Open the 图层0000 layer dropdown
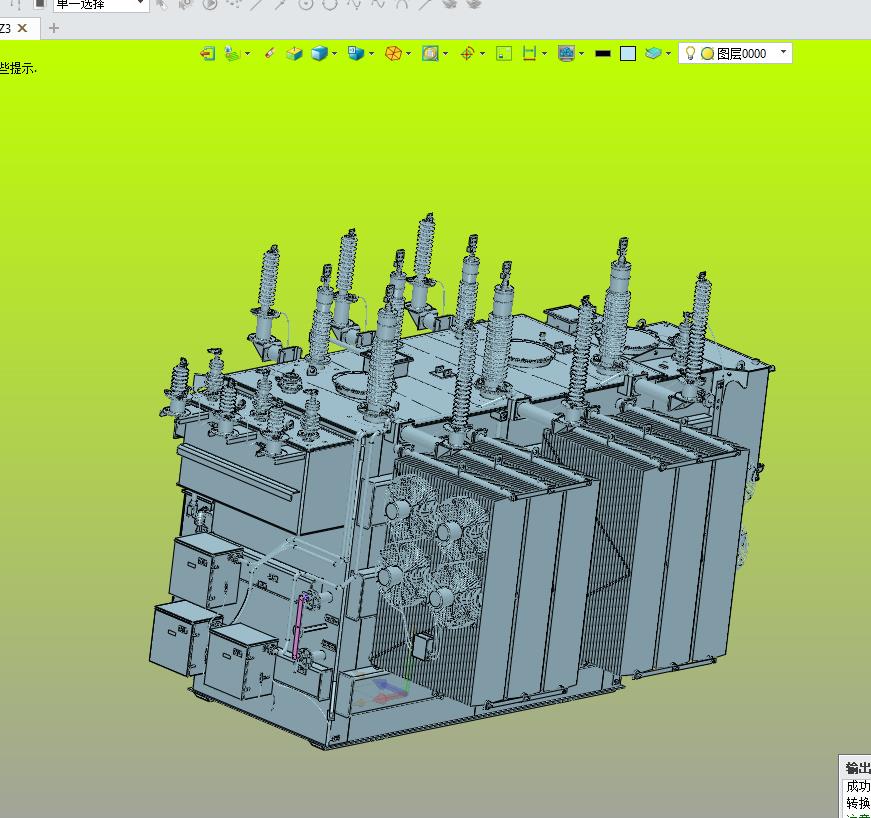The width and height of the screenshot is (871, 818). (783, 52)
